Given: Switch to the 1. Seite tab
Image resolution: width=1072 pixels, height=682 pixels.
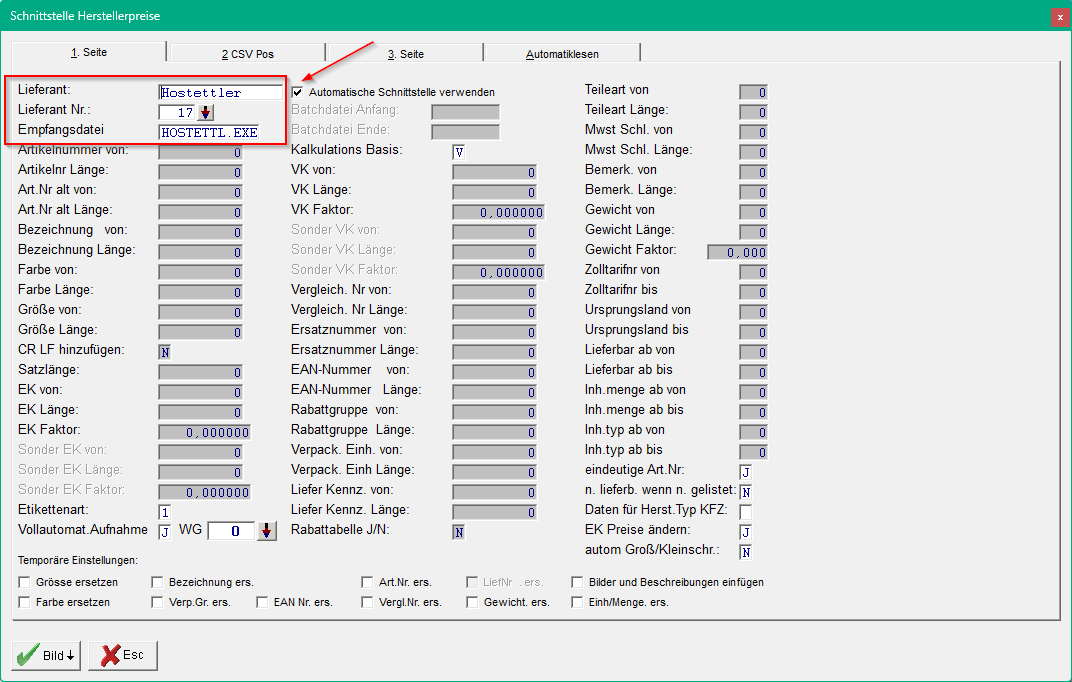Looking at the screenshot, I should (89, 53).
